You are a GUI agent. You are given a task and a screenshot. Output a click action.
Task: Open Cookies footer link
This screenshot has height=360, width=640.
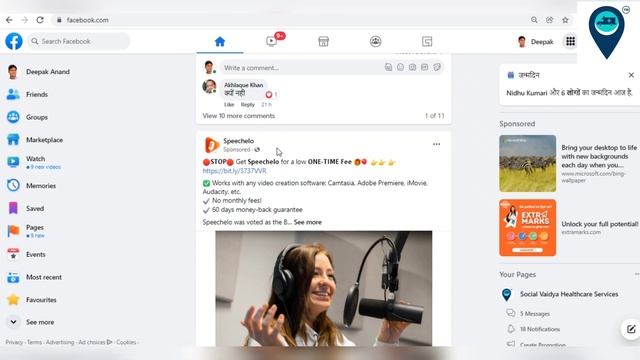[126, 342]
